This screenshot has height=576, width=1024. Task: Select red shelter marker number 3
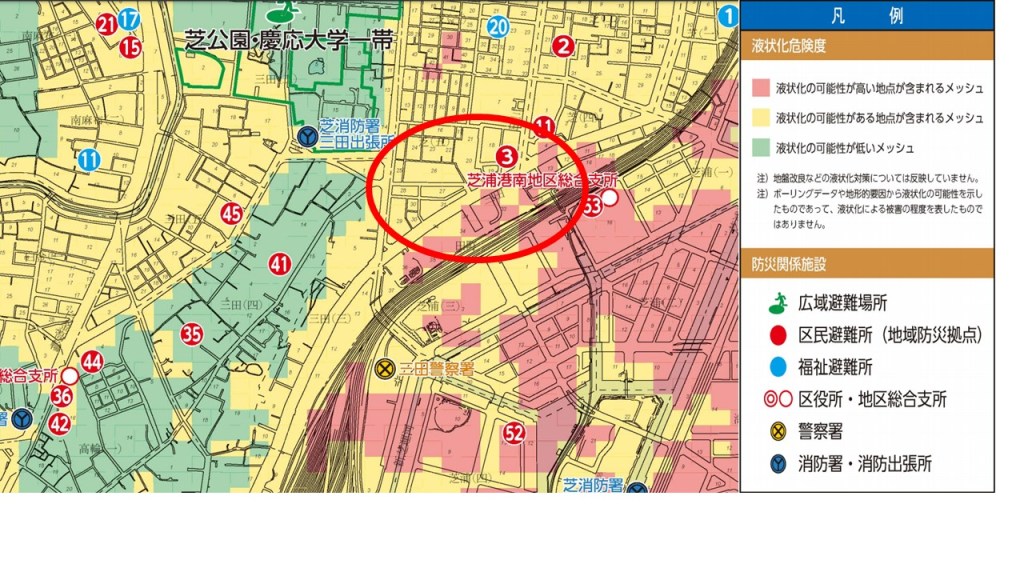click(506, 156)
